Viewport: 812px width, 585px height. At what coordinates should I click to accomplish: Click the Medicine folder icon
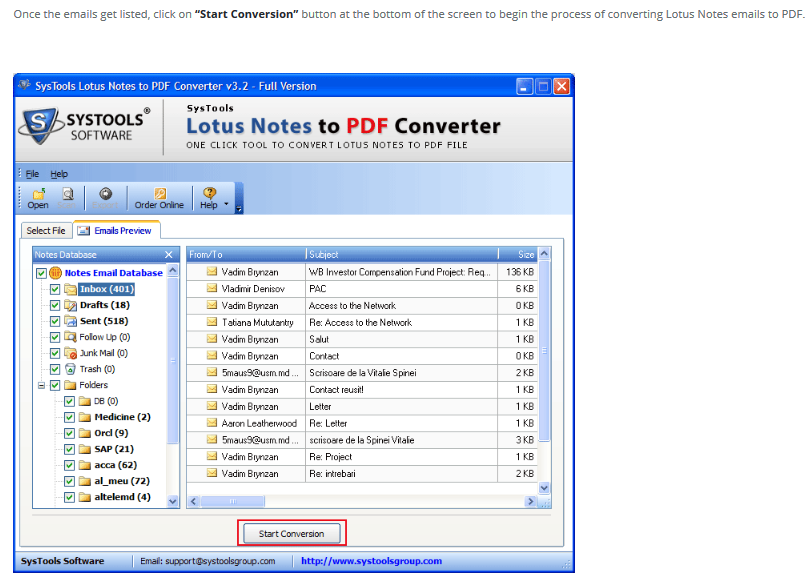click(85, 417)
